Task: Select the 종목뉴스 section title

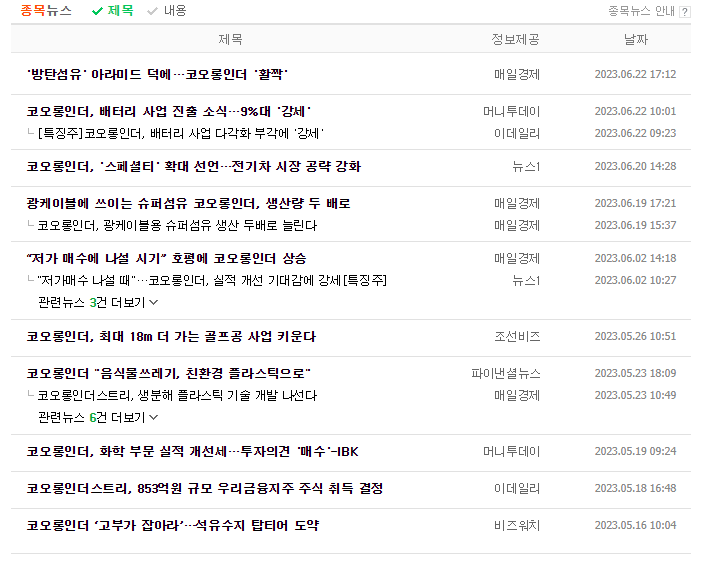Action: click(x=46, y=10)
